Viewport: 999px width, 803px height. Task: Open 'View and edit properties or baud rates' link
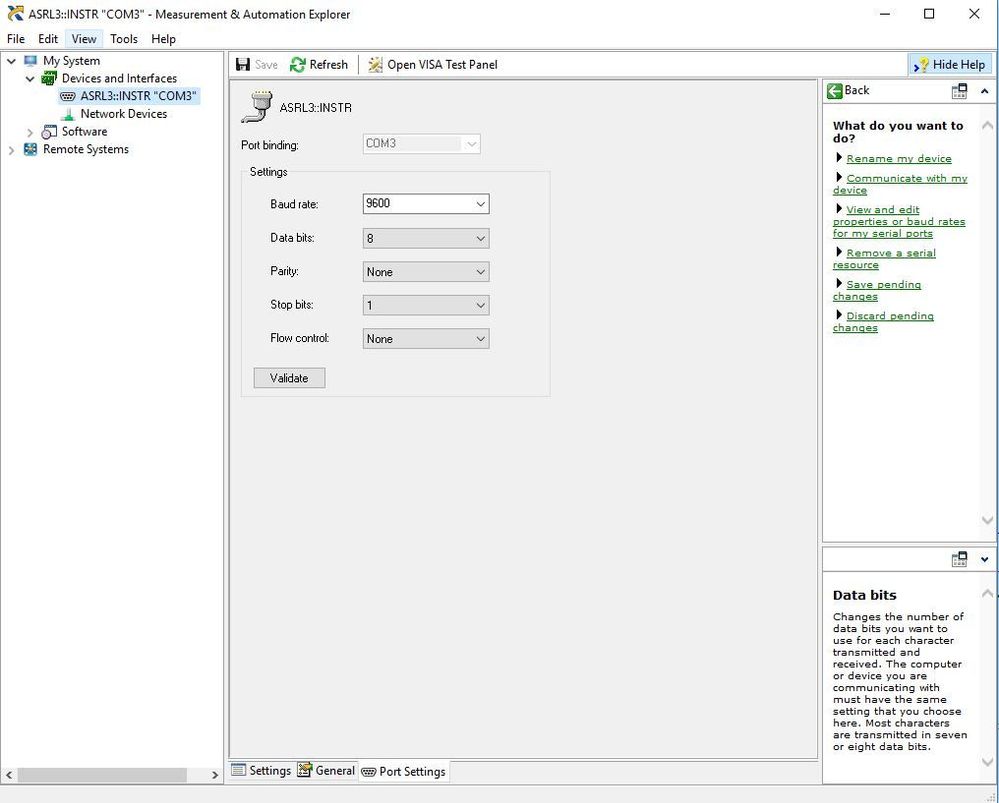(x=899, y=222)
